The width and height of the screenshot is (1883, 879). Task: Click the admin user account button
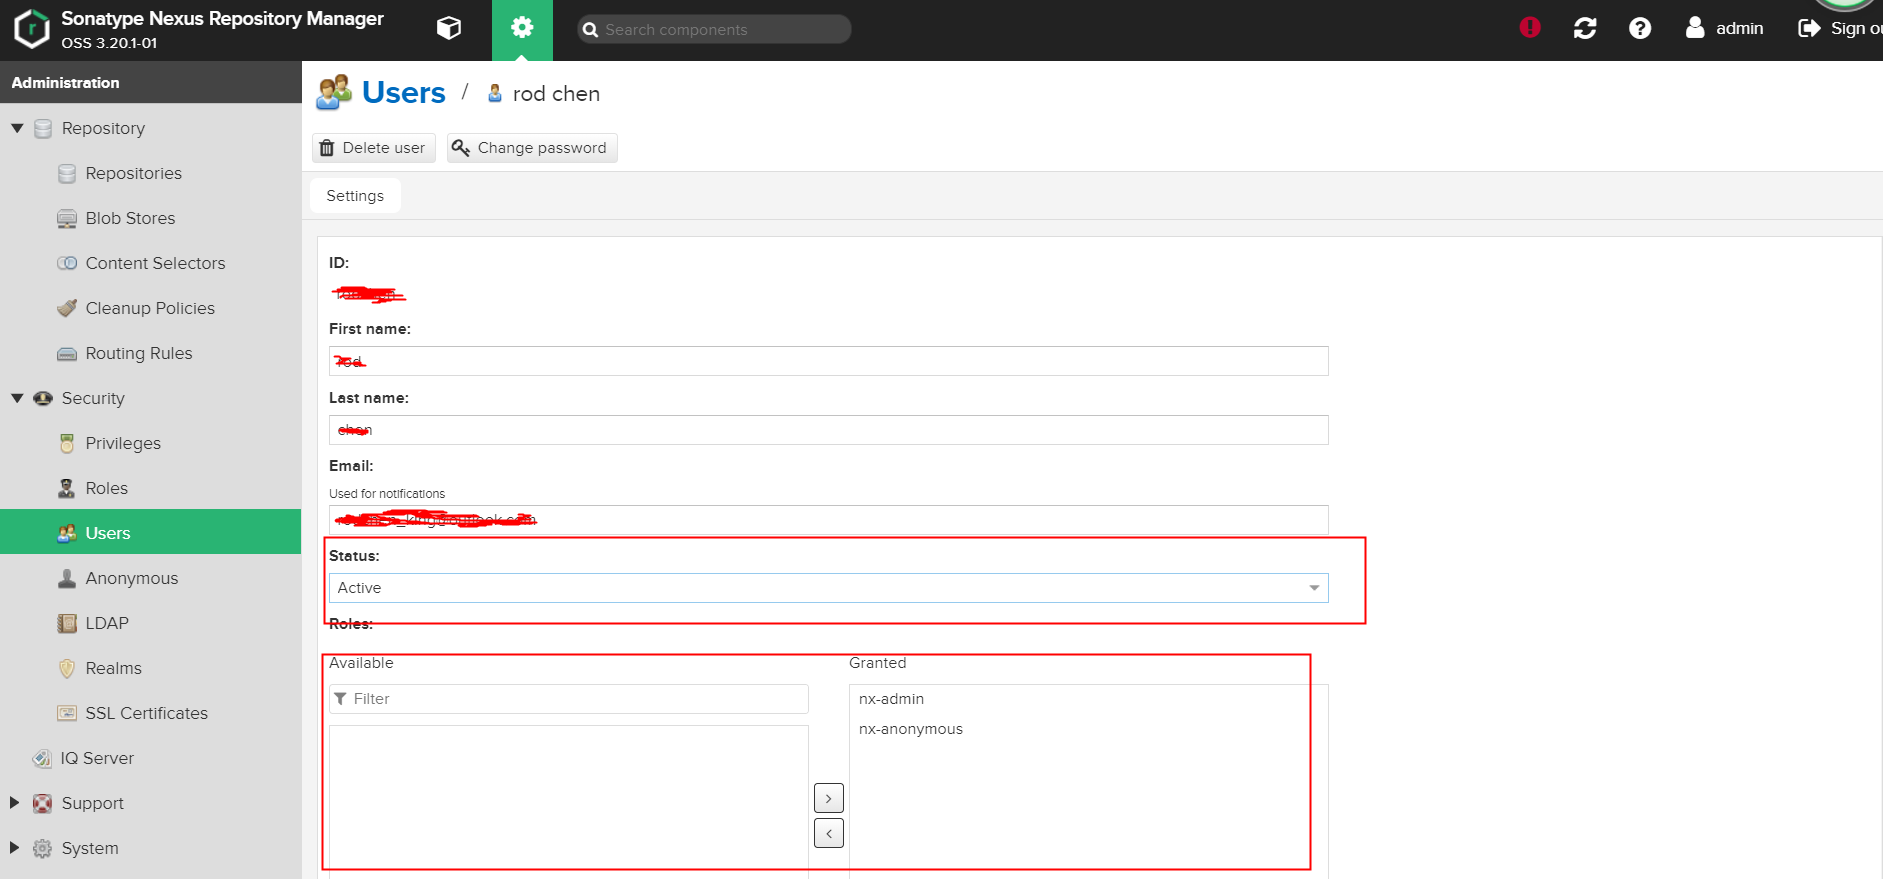point(1724,28)
